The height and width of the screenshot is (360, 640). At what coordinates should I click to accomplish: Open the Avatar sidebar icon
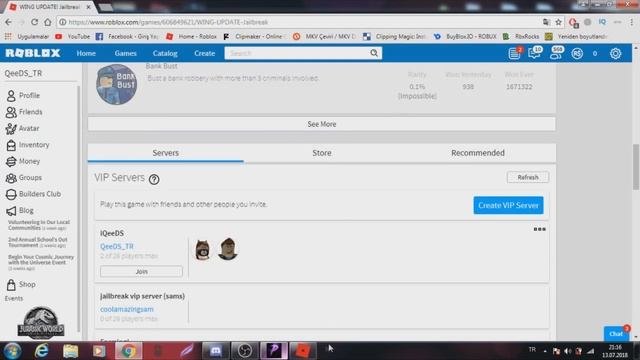11,129
